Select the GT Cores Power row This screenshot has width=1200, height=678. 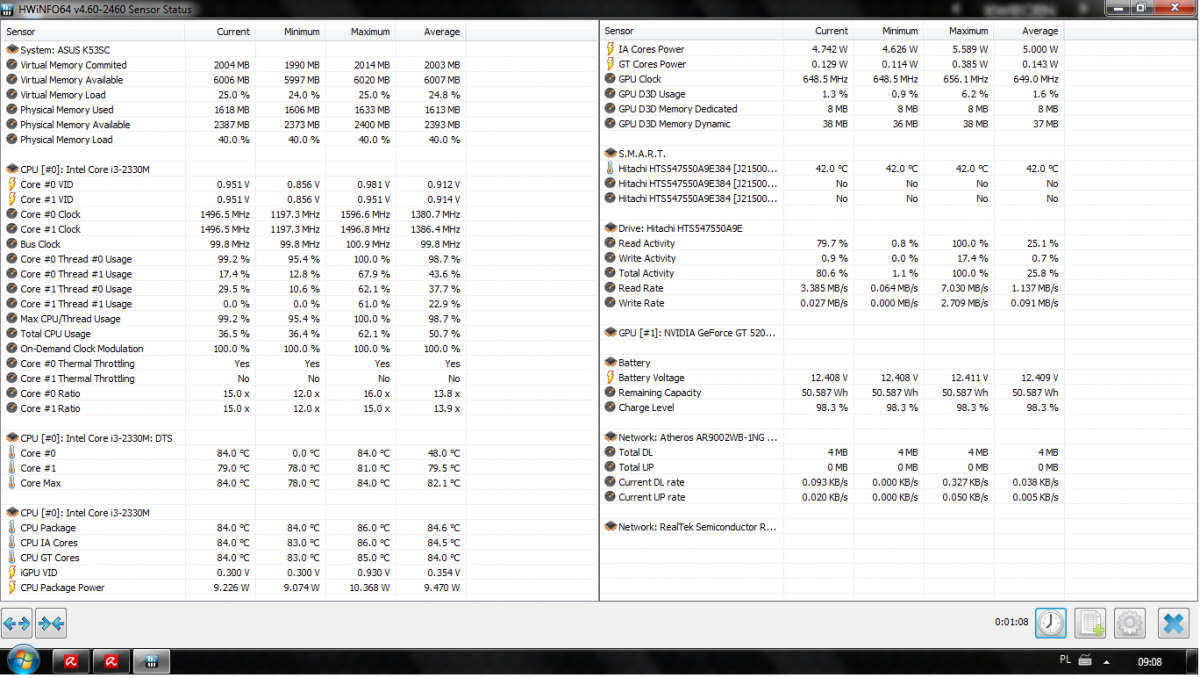[832, 64]
